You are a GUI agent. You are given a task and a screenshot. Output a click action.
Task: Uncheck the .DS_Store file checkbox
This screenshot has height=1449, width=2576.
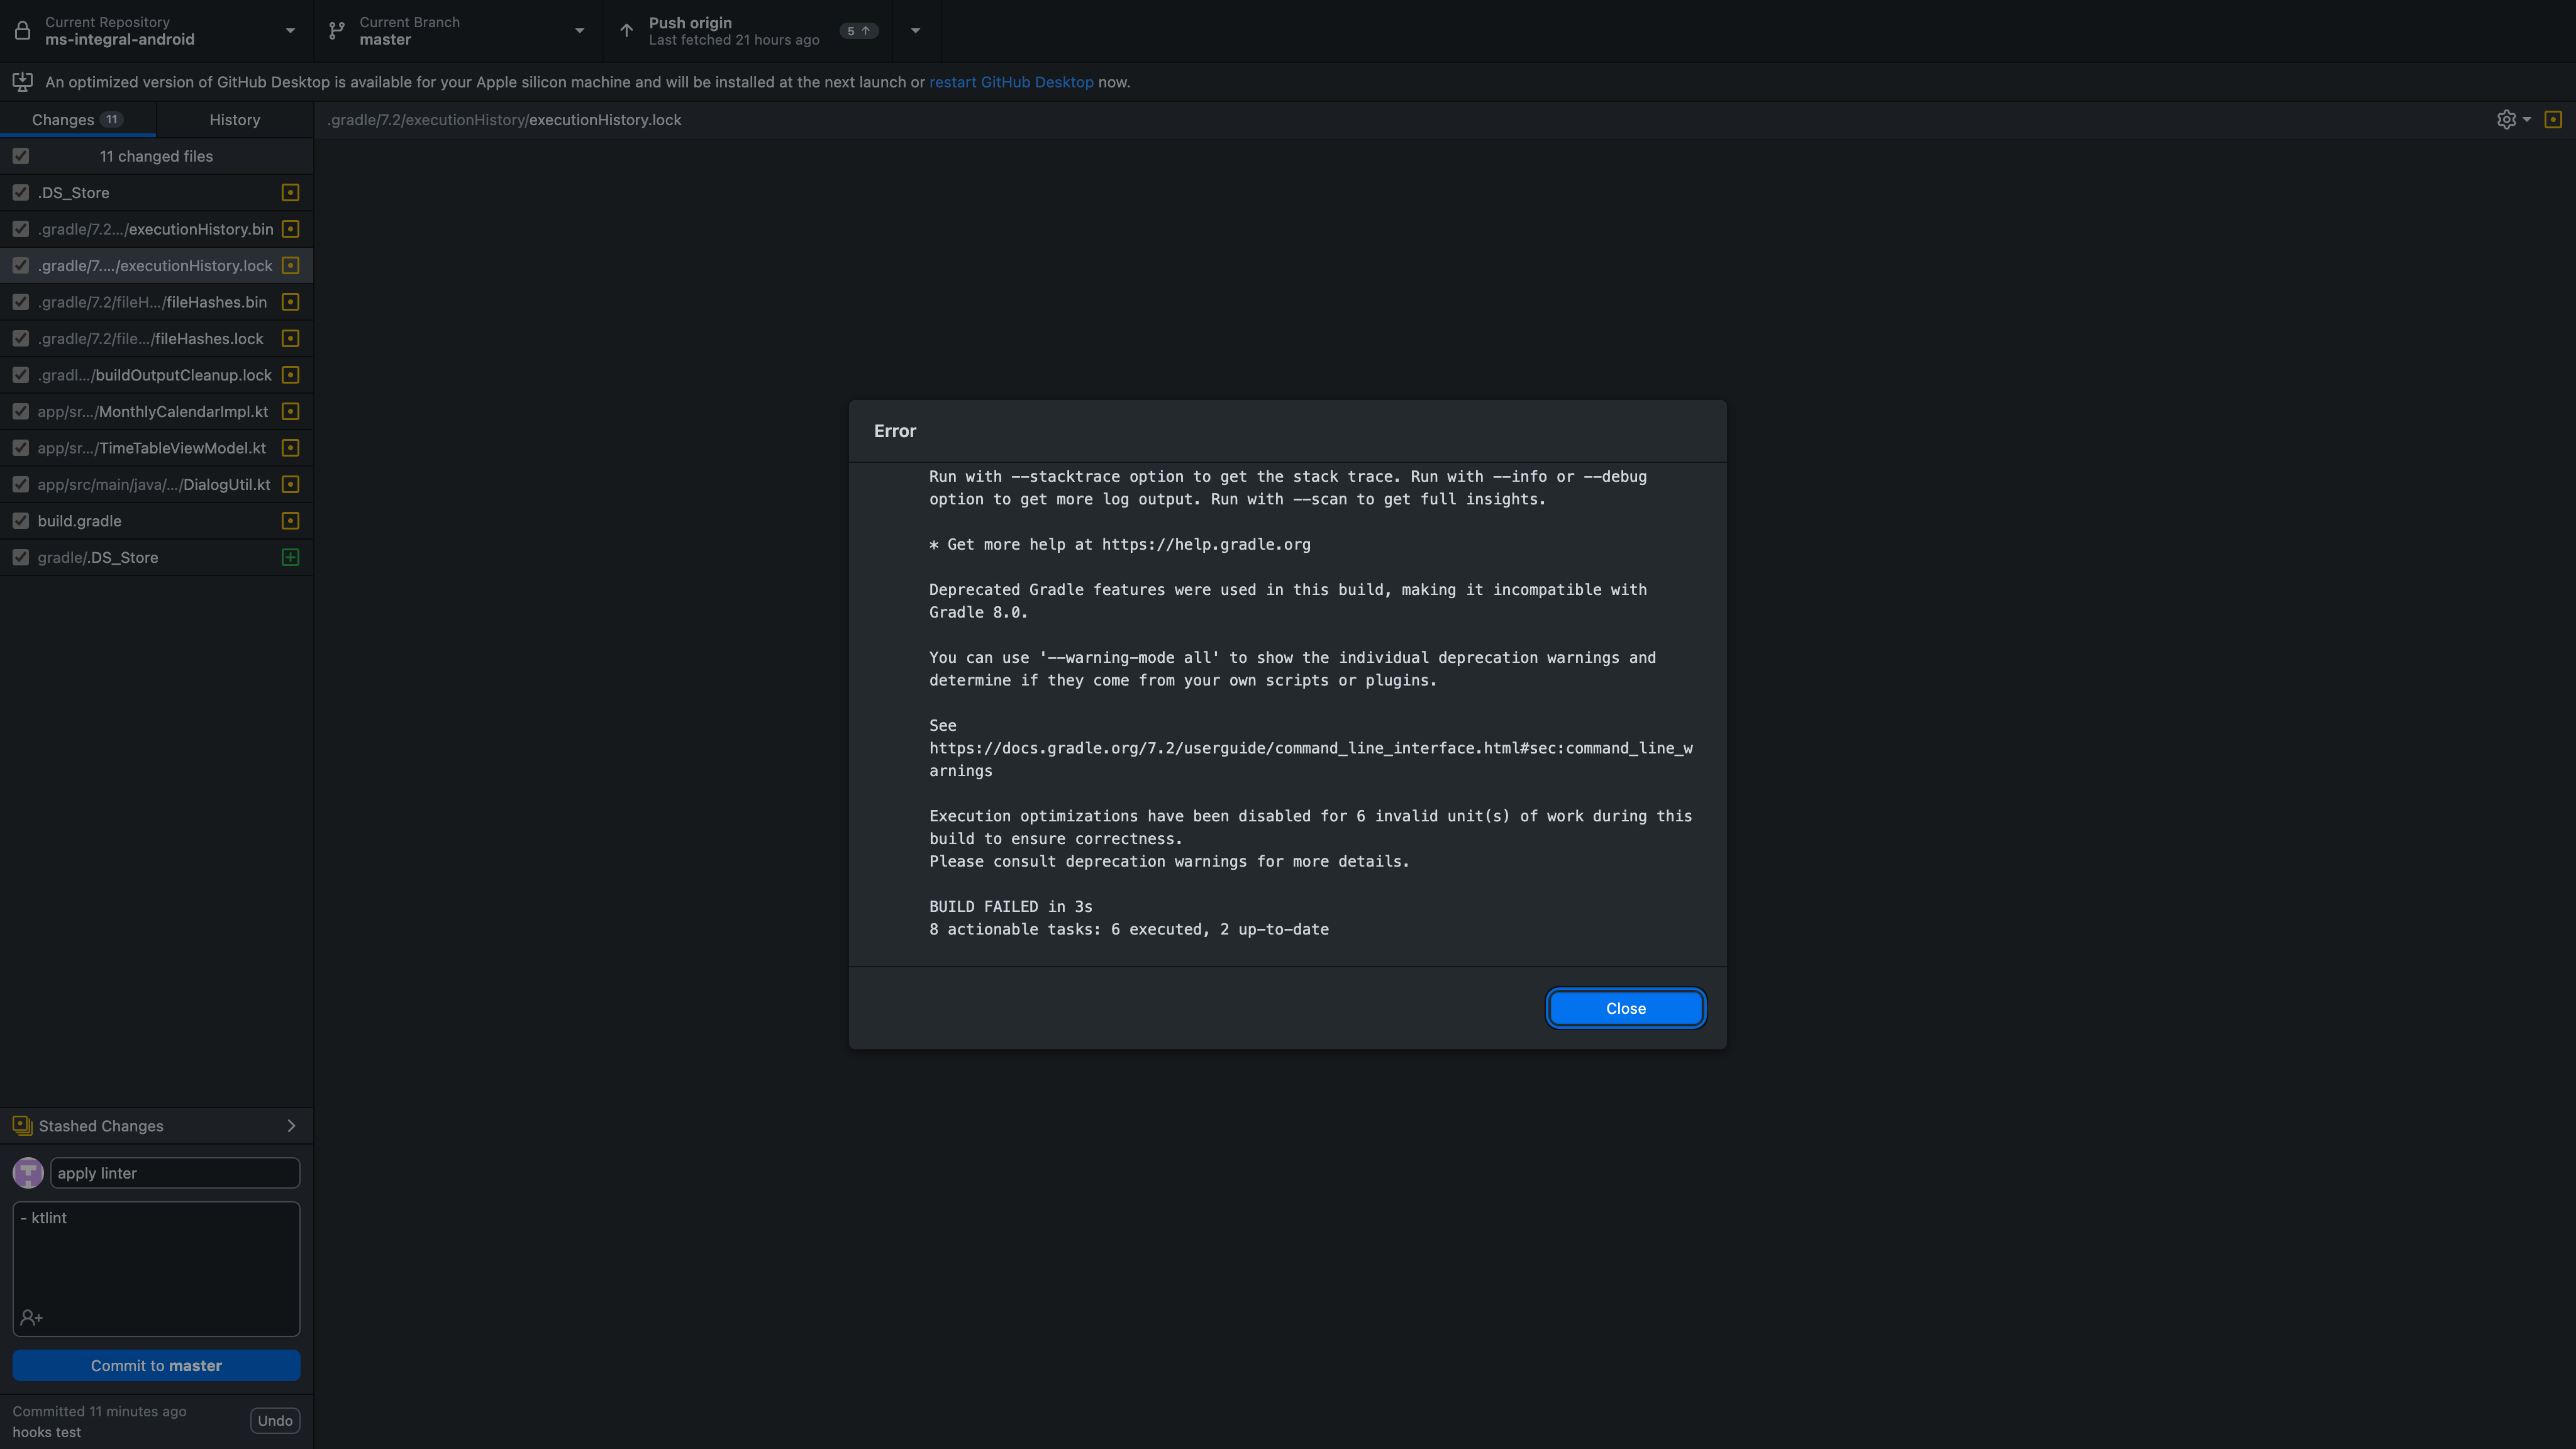[21, 192]
